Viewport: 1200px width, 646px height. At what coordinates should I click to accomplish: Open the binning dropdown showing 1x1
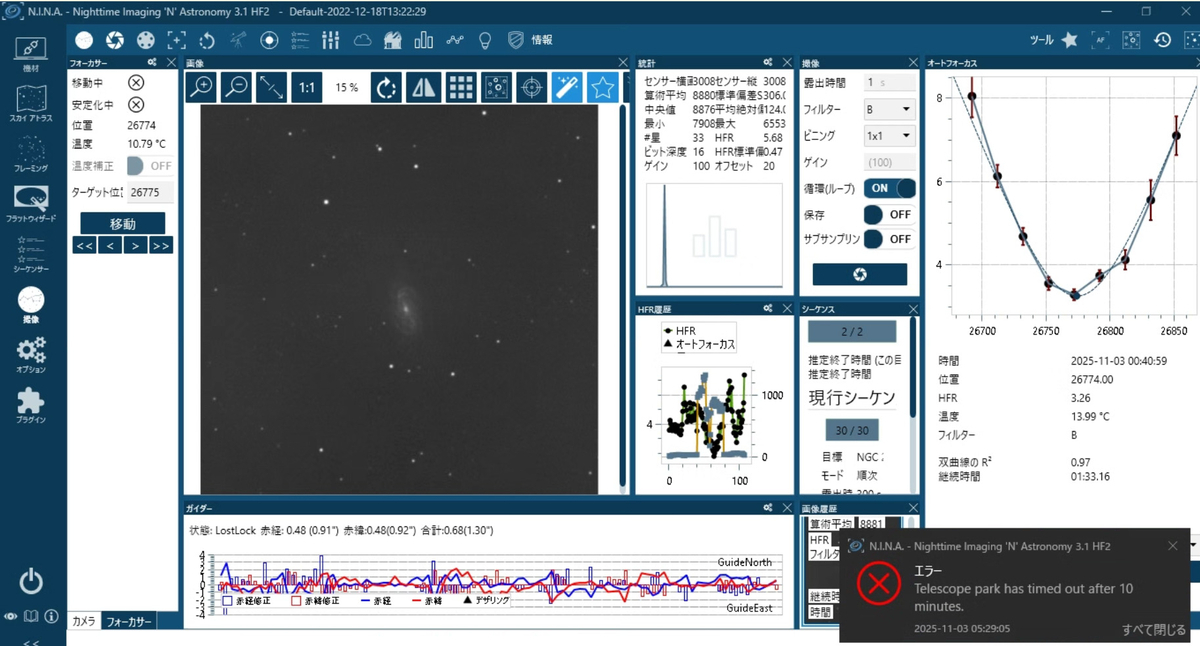890,135
